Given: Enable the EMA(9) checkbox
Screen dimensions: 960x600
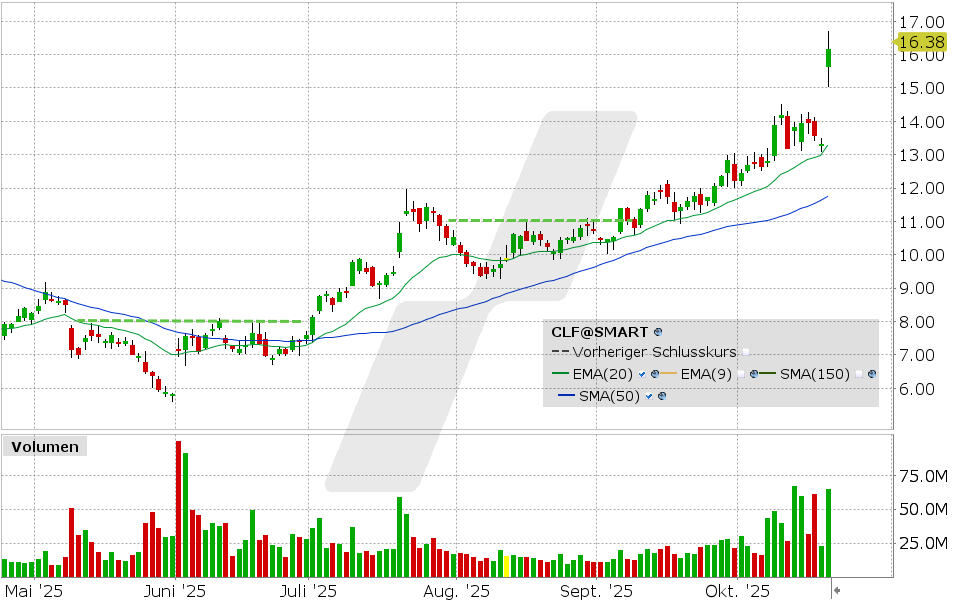Looking at the screenshot, I should (740, 374).
